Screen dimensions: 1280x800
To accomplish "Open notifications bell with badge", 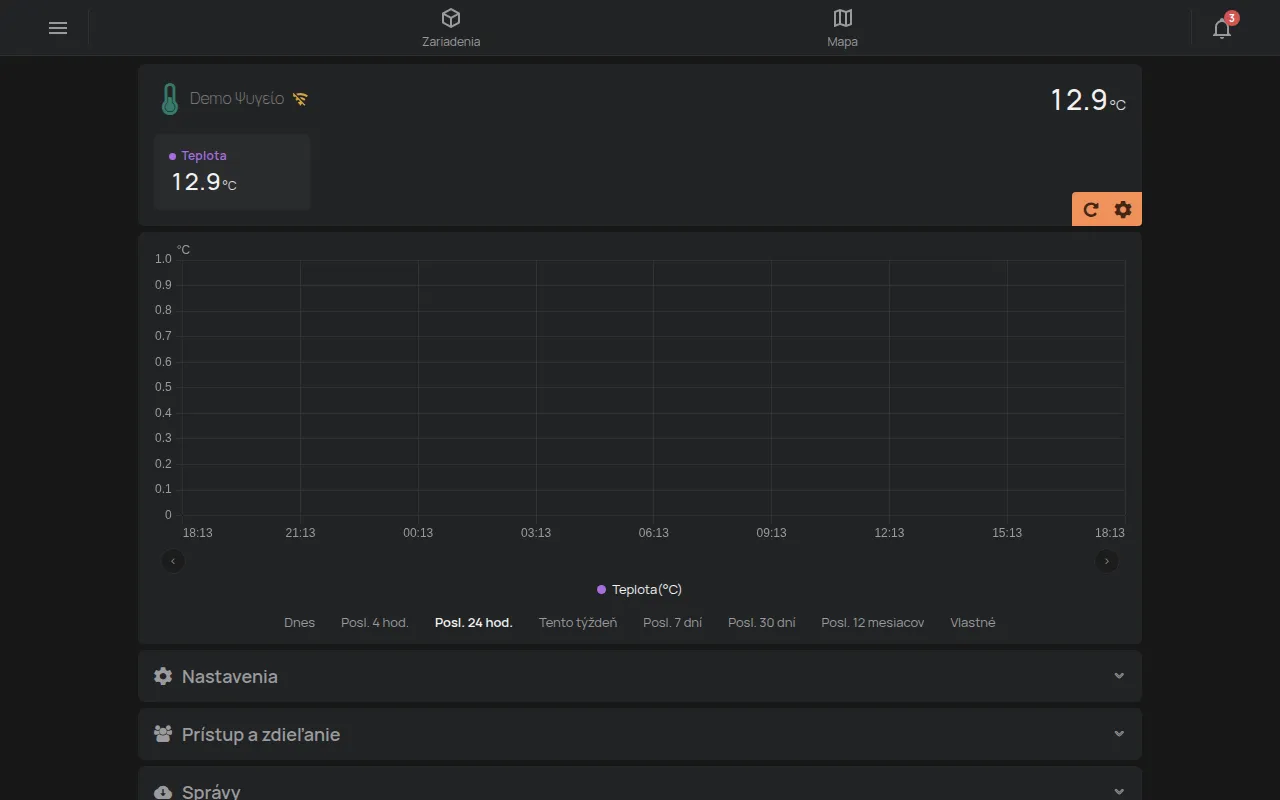I will (1223, 27).
